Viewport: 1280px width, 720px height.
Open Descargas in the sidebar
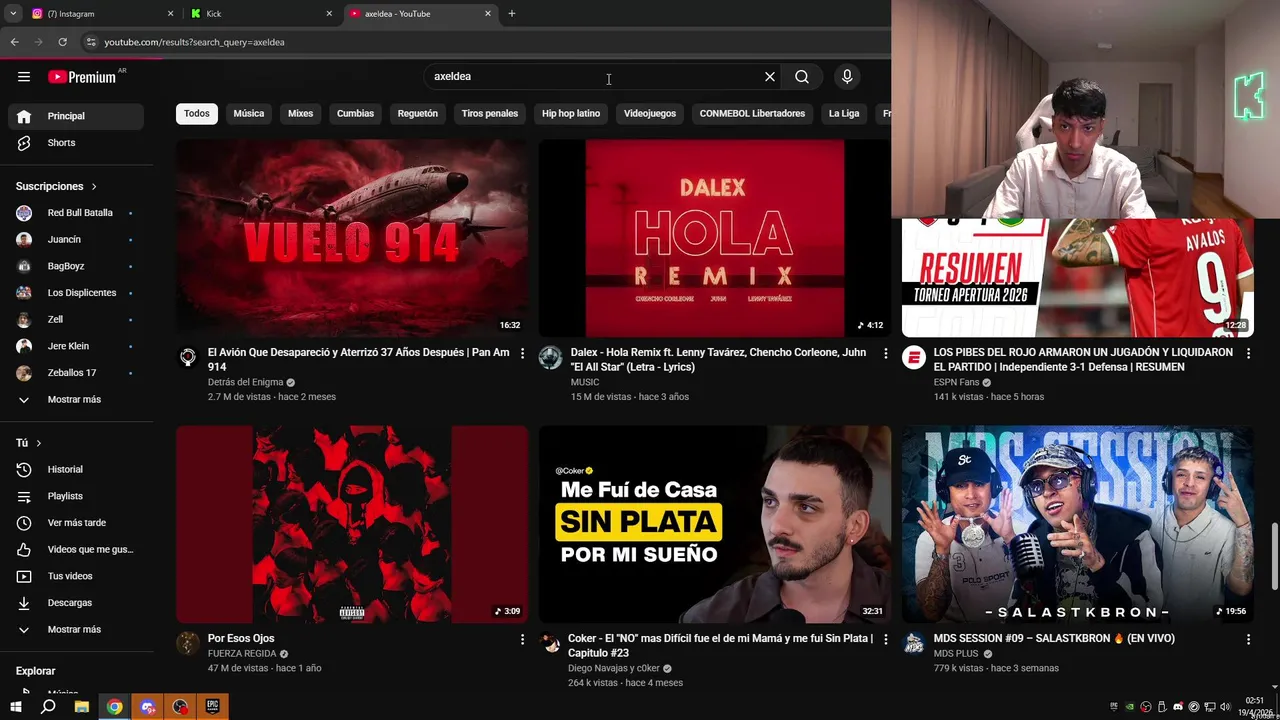(x=76, y=603)
